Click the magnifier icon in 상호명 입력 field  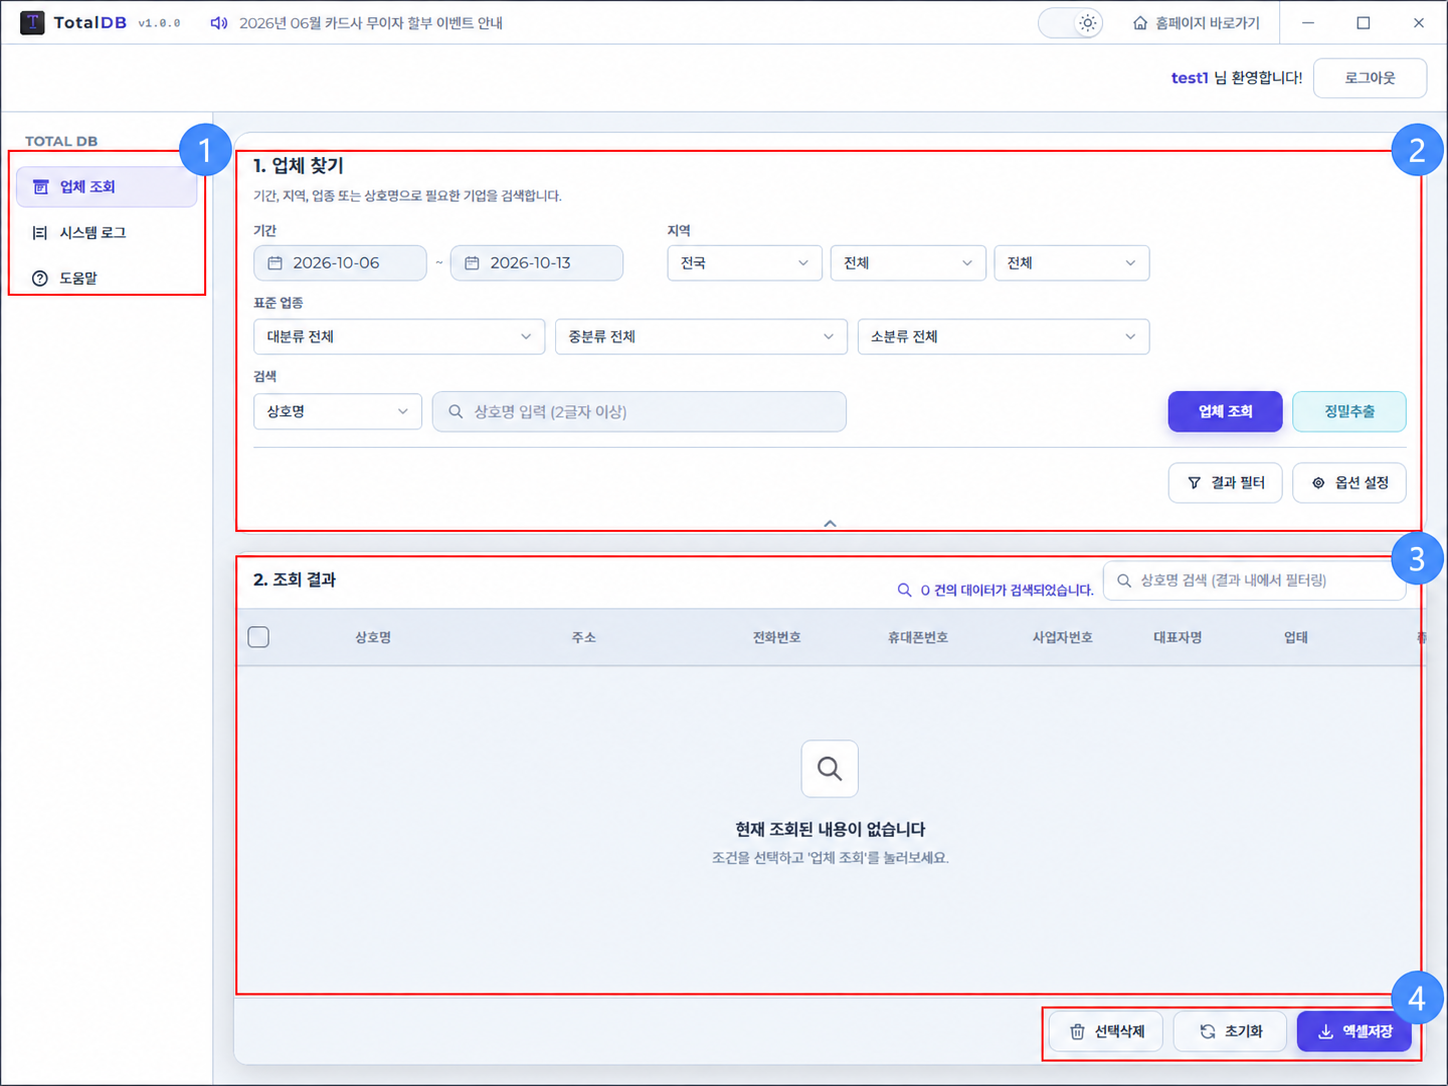click(x=456, y=412)
